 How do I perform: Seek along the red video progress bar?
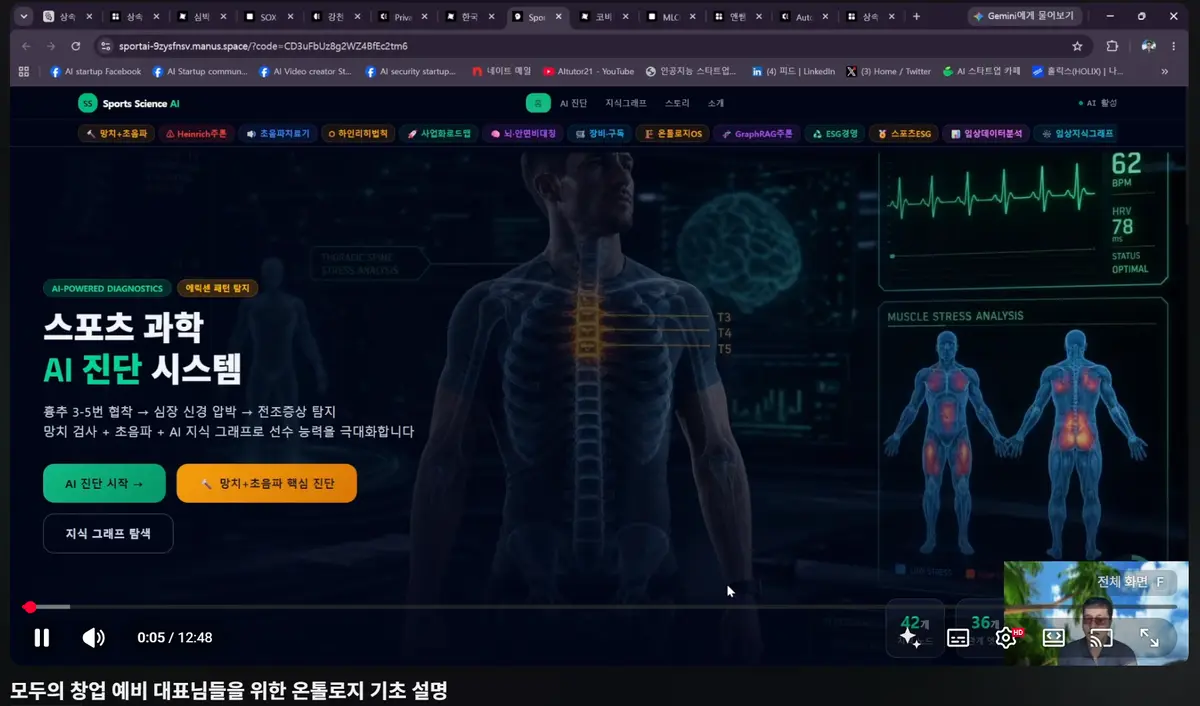[x=600, y=607]
